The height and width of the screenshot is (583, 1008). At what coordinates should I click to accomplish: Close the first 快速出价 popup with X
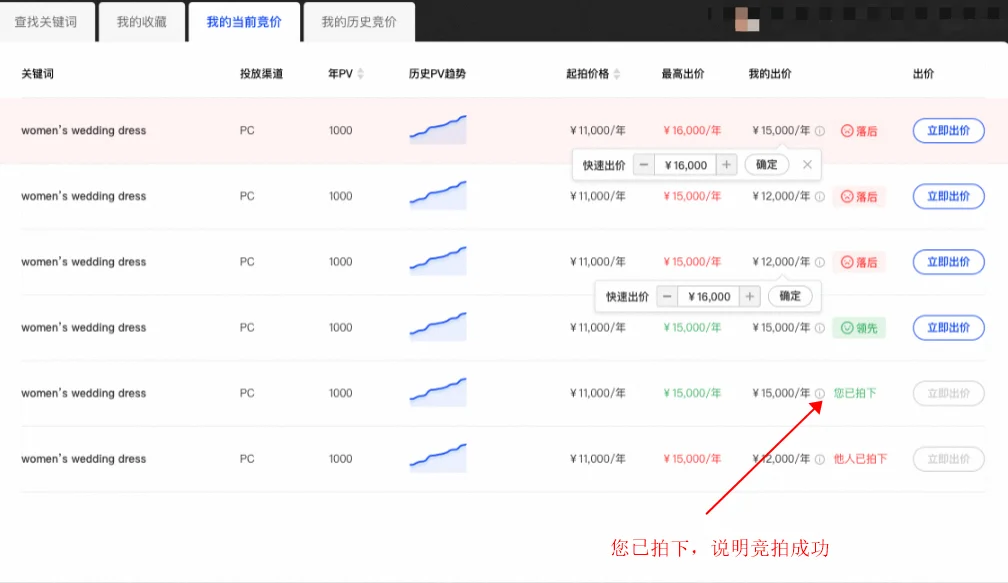tap(807, 165)
